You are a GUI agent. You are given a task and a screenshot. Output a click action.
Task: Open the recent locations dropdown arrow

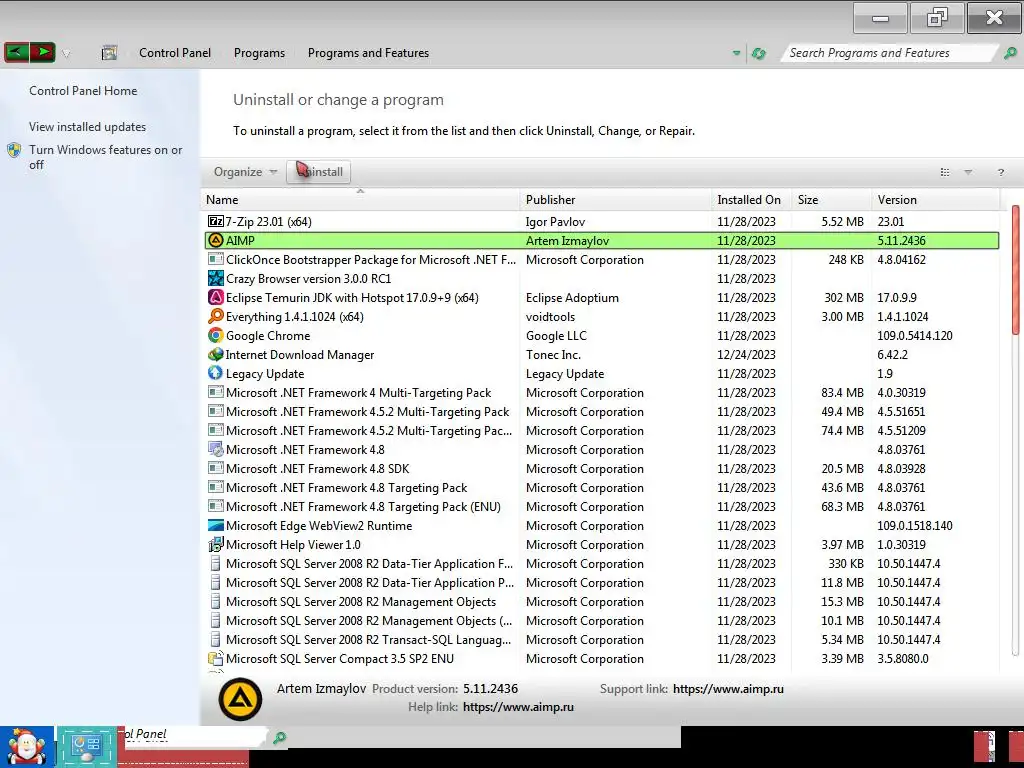tap(66, 54)
